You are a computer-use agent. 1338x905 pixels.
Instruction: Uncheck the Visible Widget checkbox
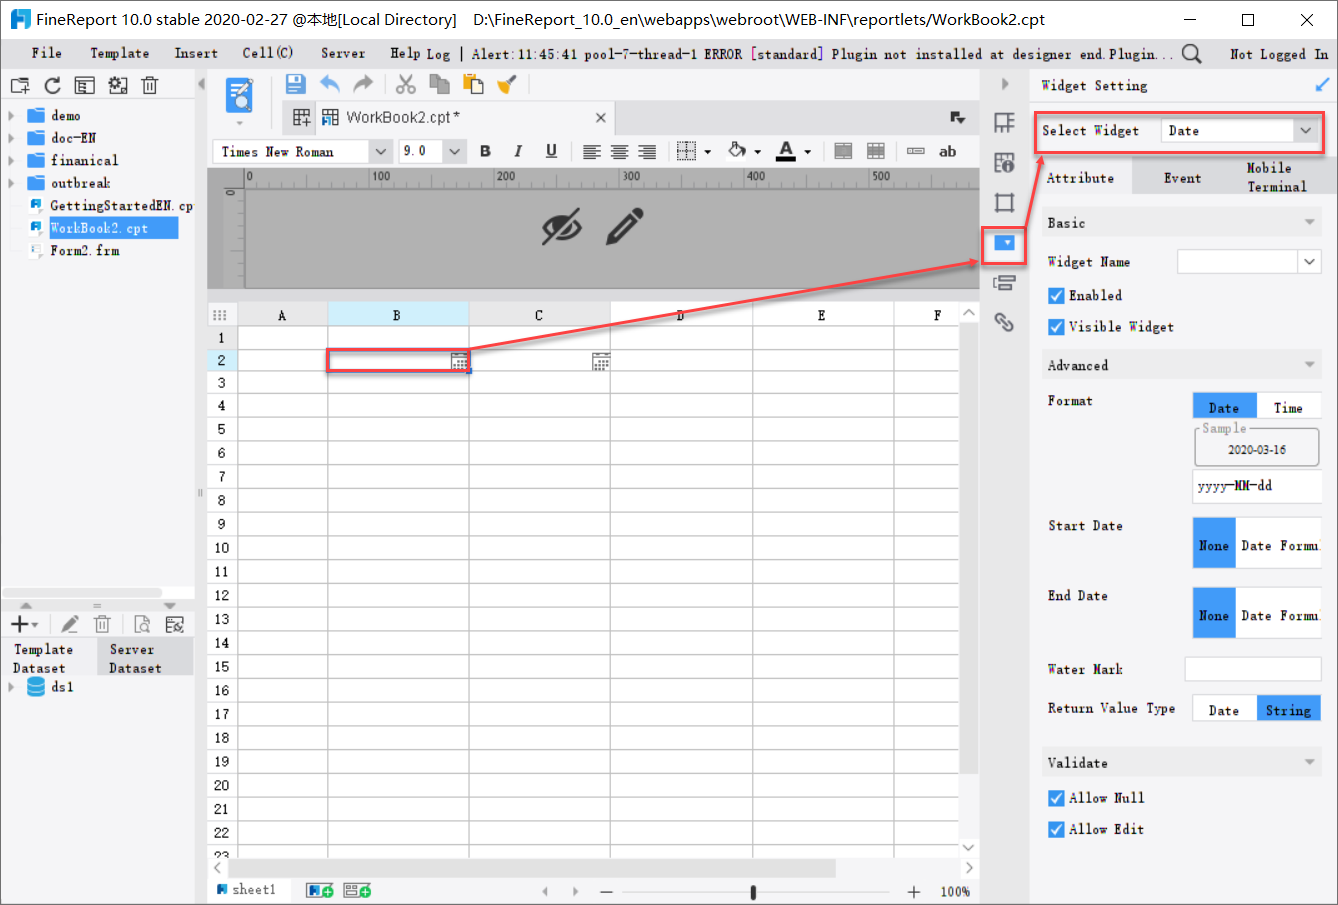1056,327
